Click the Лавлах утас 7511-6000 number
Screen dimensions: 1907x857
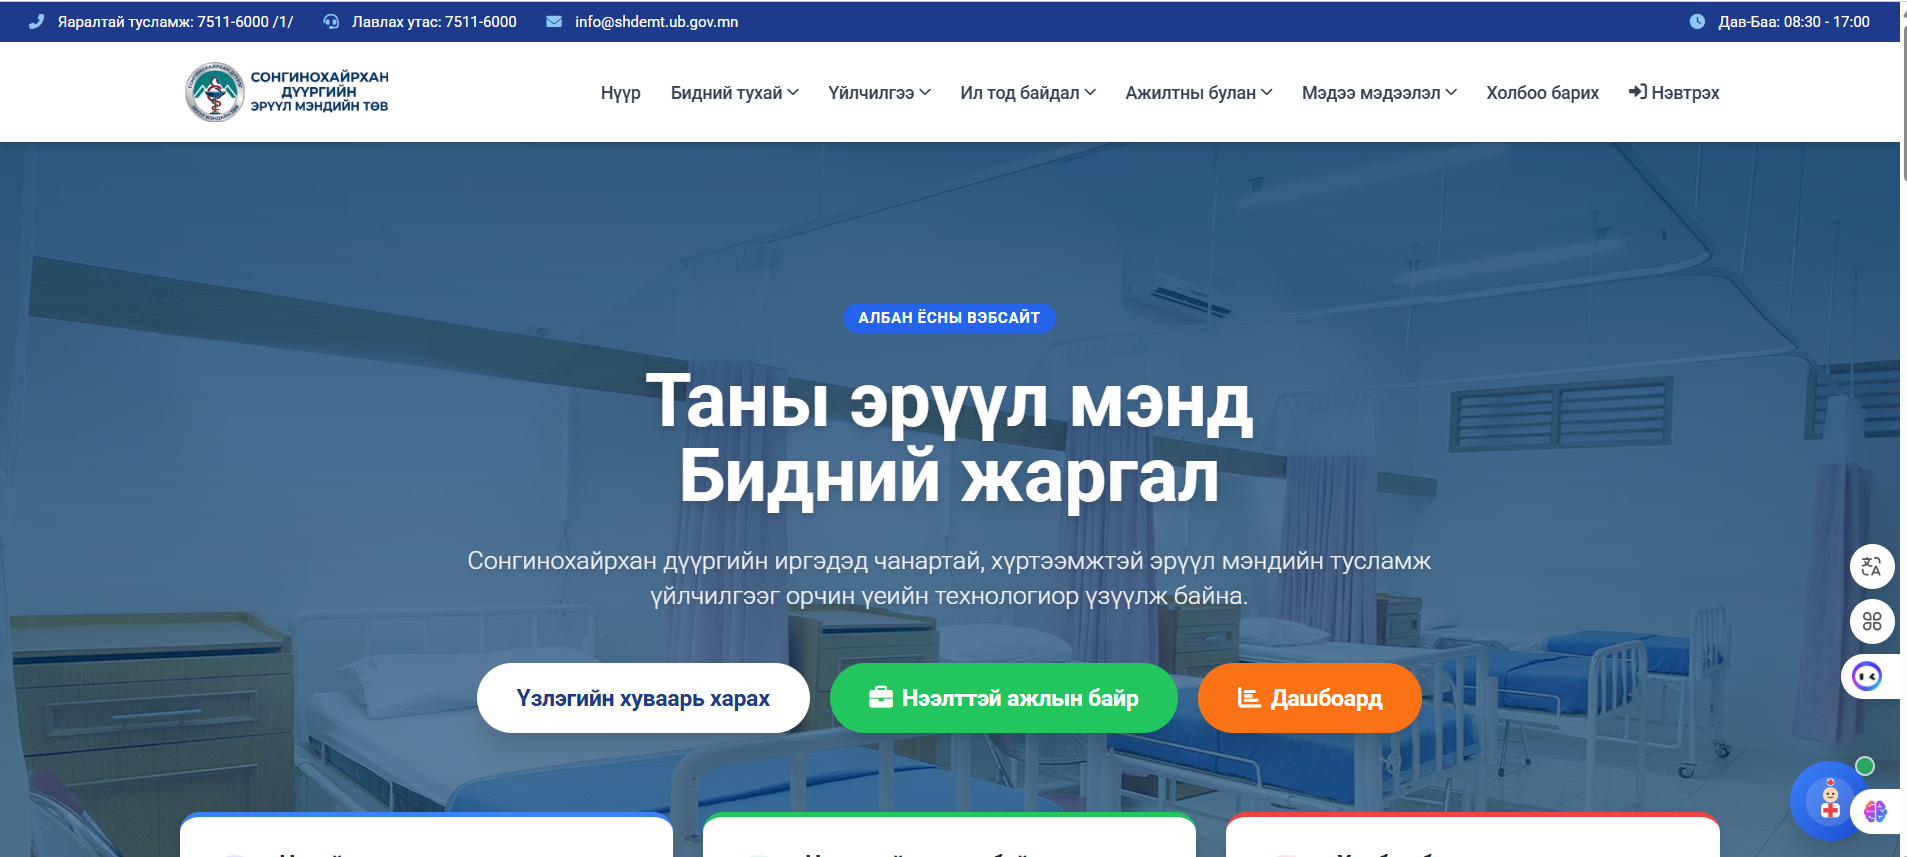pos(434,21)
